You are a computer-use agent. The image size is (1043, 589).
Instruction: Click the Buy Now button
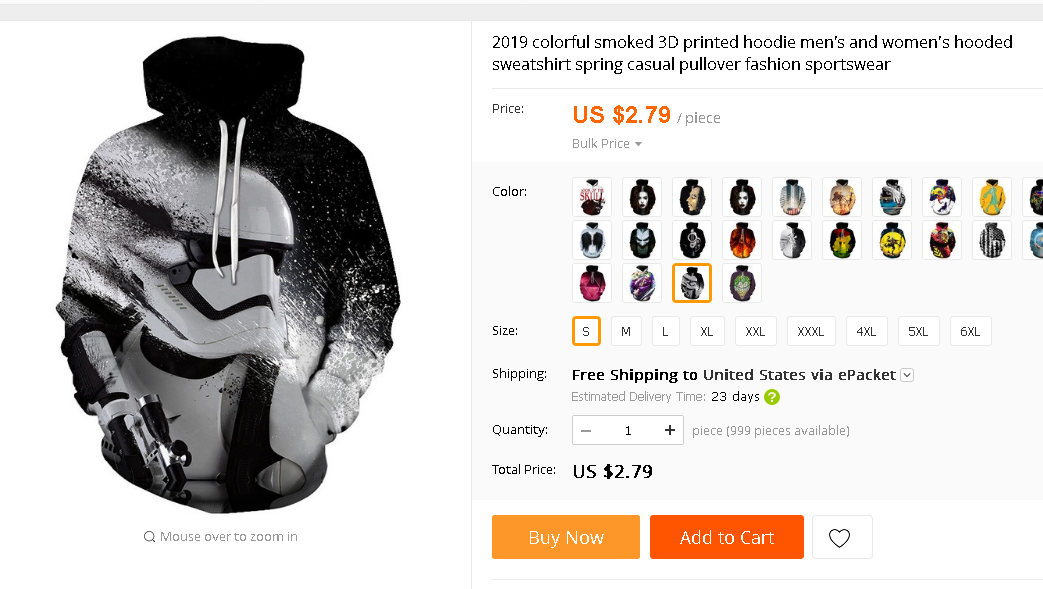click(566, 537)
